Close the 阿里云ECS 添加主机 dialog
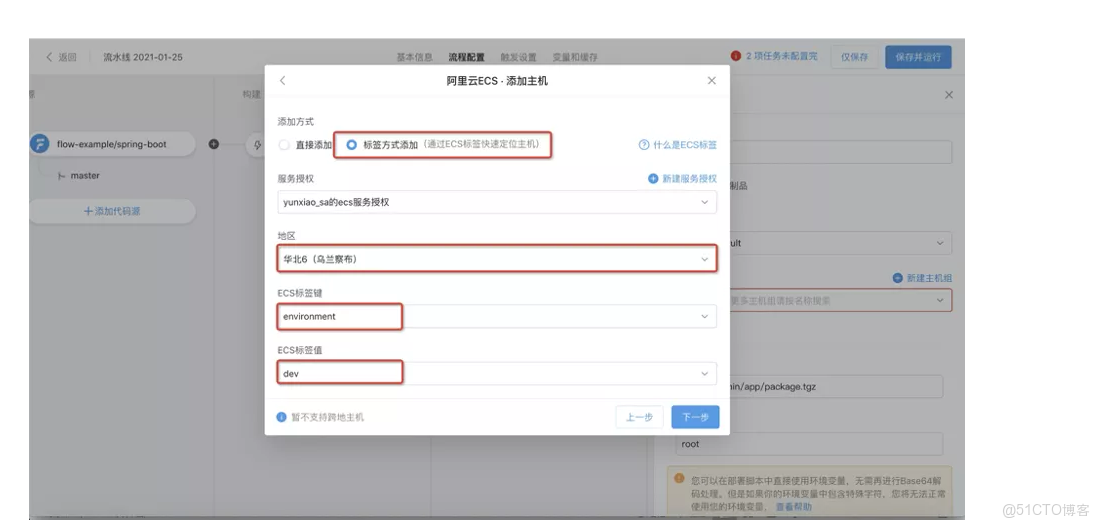The width and height of the screenshot is (1100, 527). (711, 81)
